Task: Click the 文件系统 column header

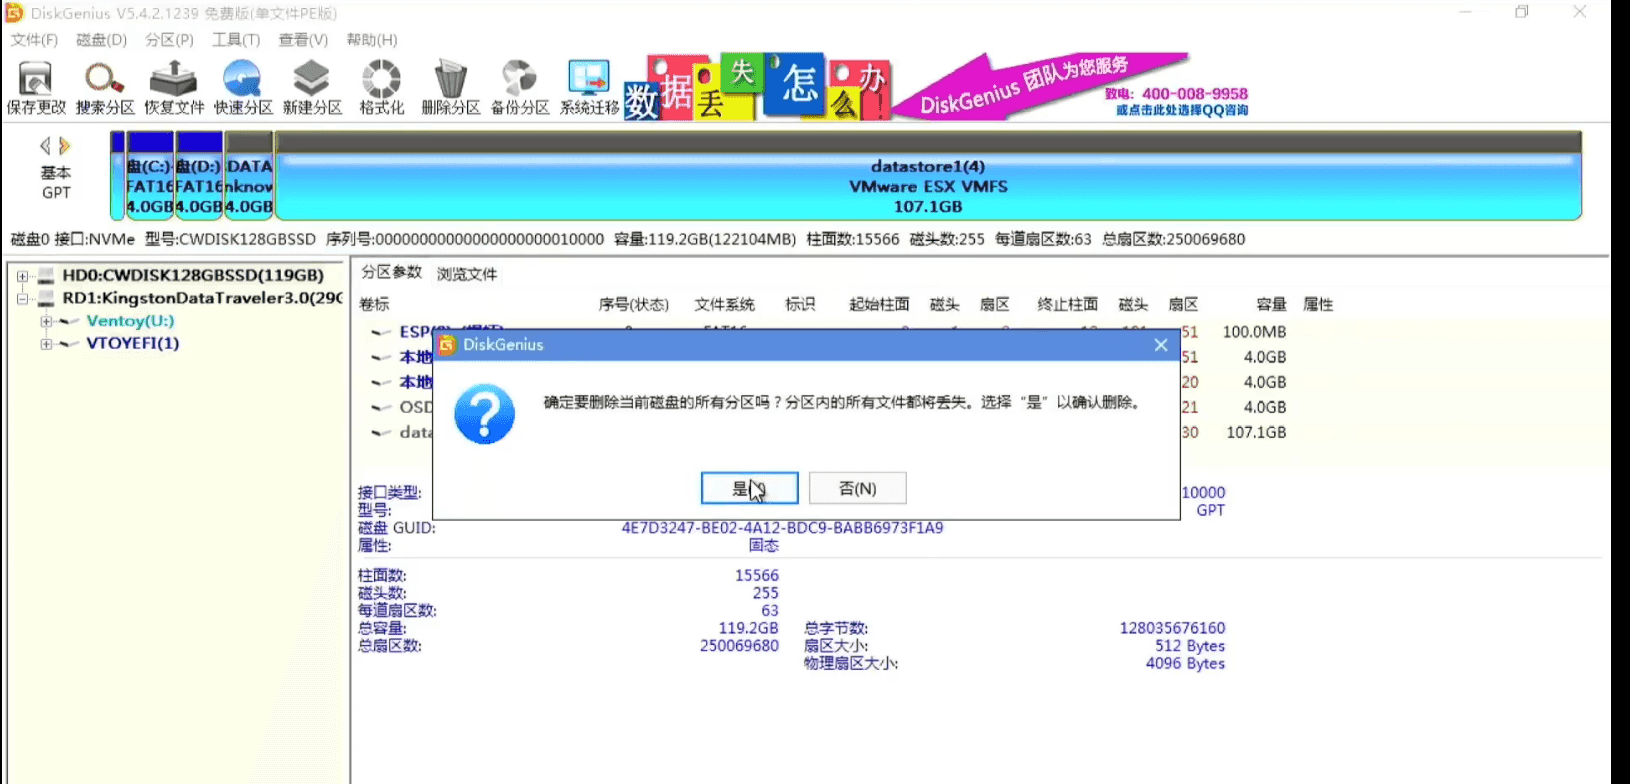Action: coord(725,304)
